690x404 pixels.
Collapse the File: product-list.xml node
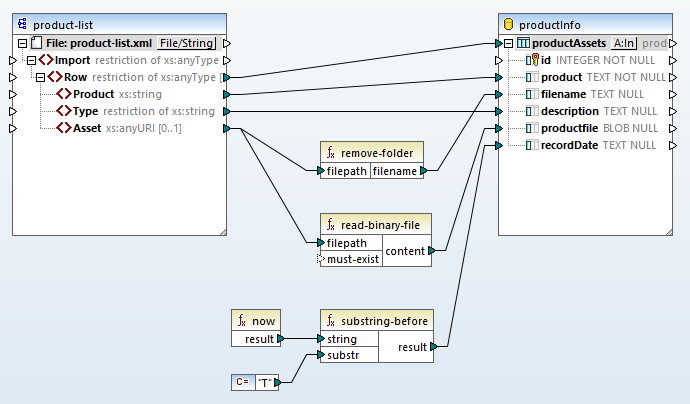(23, 43)
